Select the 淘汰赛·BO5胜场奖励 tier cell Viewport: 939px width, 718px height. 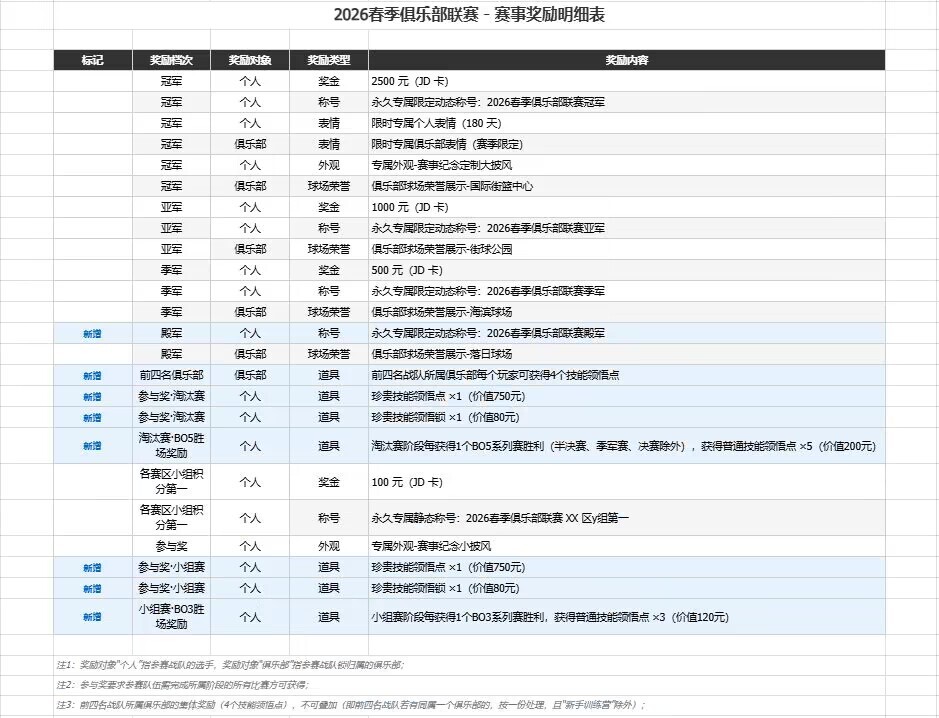coord(171,446)
